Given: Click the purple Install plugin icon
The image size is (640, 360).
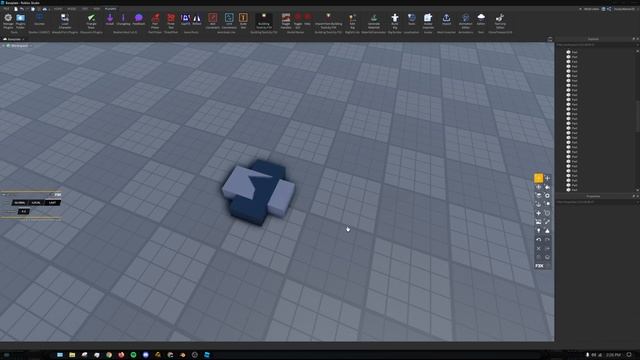Looking at the screenshot, I should [x=110, y=19].
